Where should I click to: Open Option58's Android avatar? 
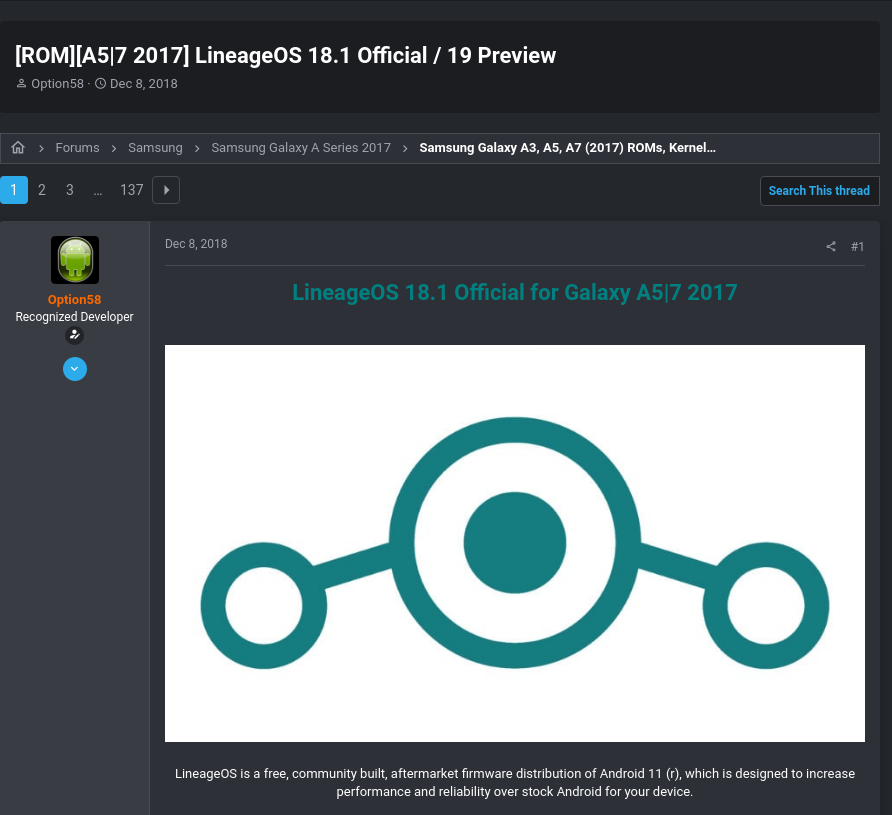(75, 260)
